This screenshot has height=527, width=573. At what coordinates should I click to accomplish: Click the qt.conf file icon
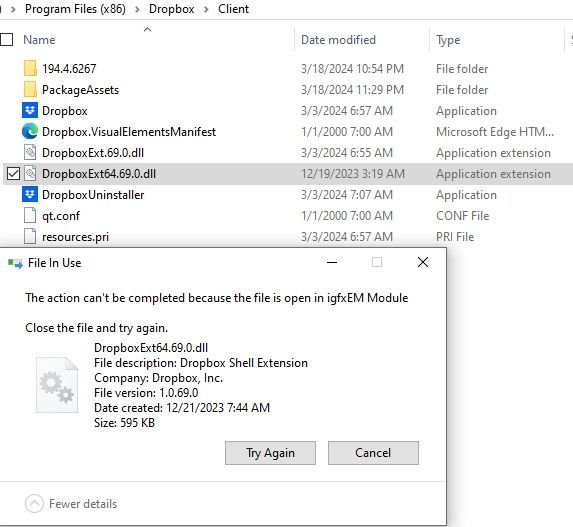click(30, 216)
